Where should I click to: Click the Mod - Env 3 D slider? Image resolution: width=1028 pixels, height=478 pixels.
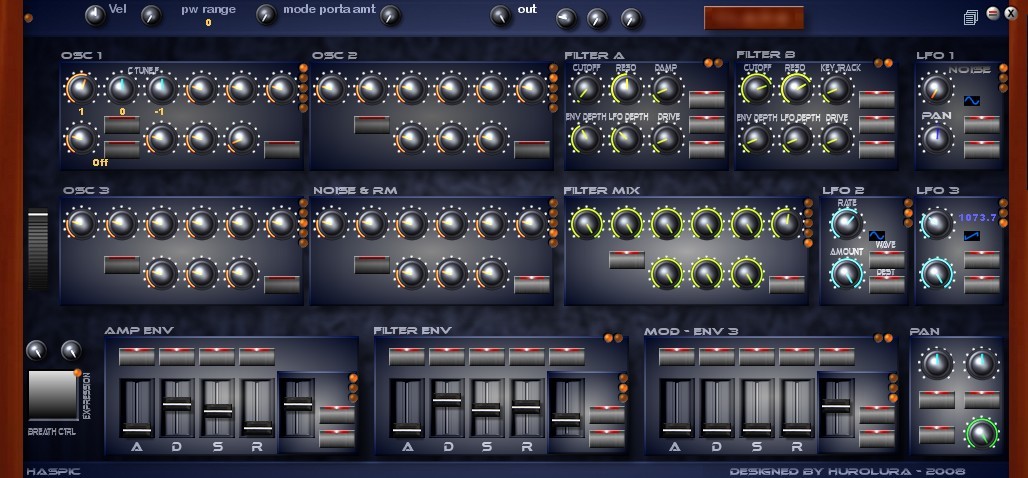[717, 407]
